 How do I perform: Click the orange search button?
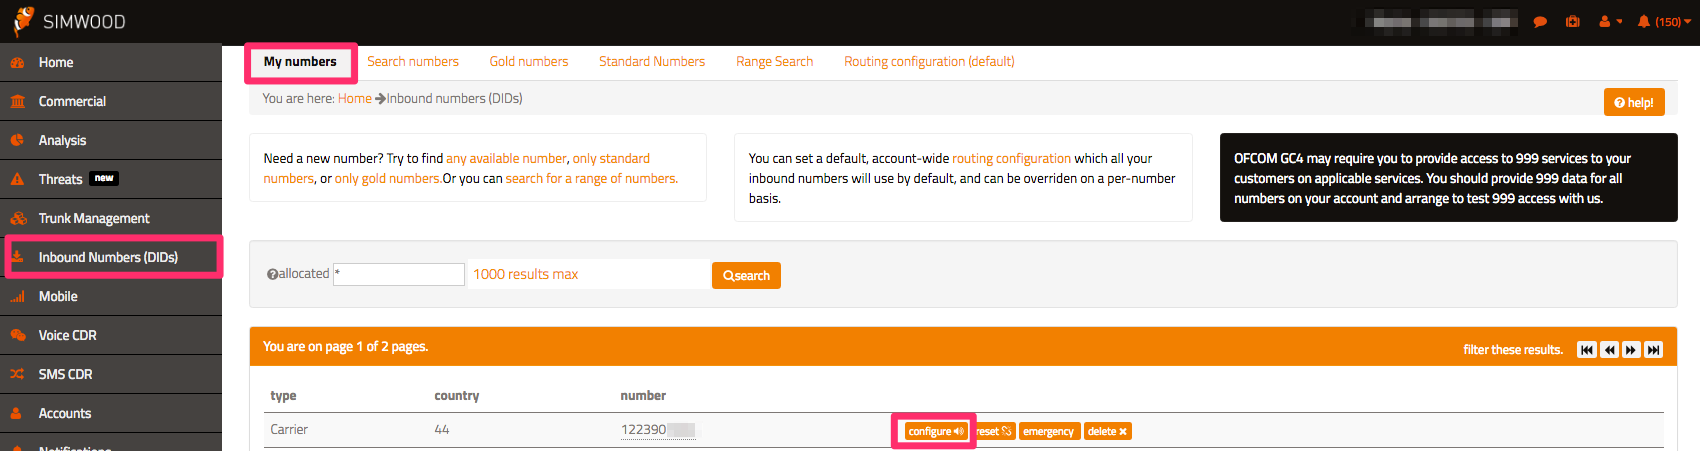[746, 276]
